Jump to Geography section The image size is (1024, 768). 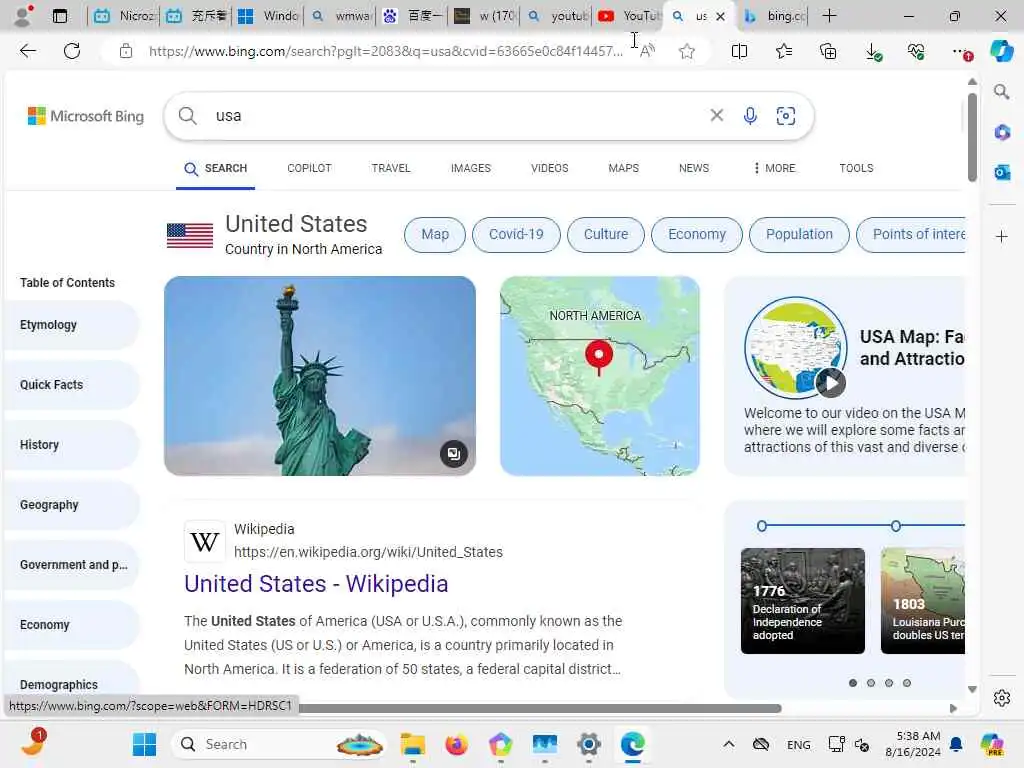[72, 505]
